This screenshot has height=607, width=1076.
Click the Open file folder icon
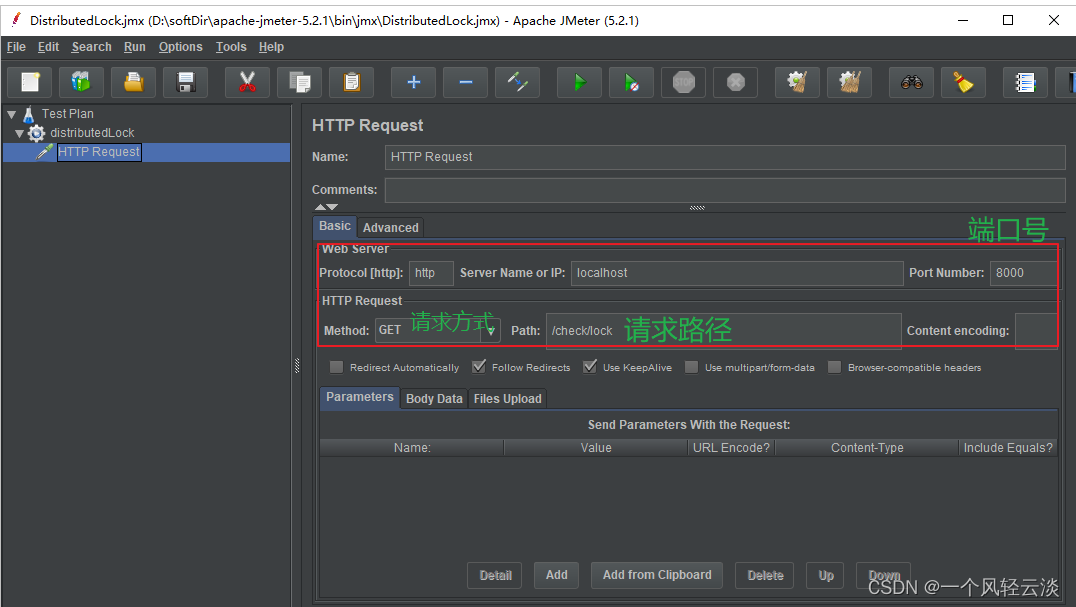(133, 83)
